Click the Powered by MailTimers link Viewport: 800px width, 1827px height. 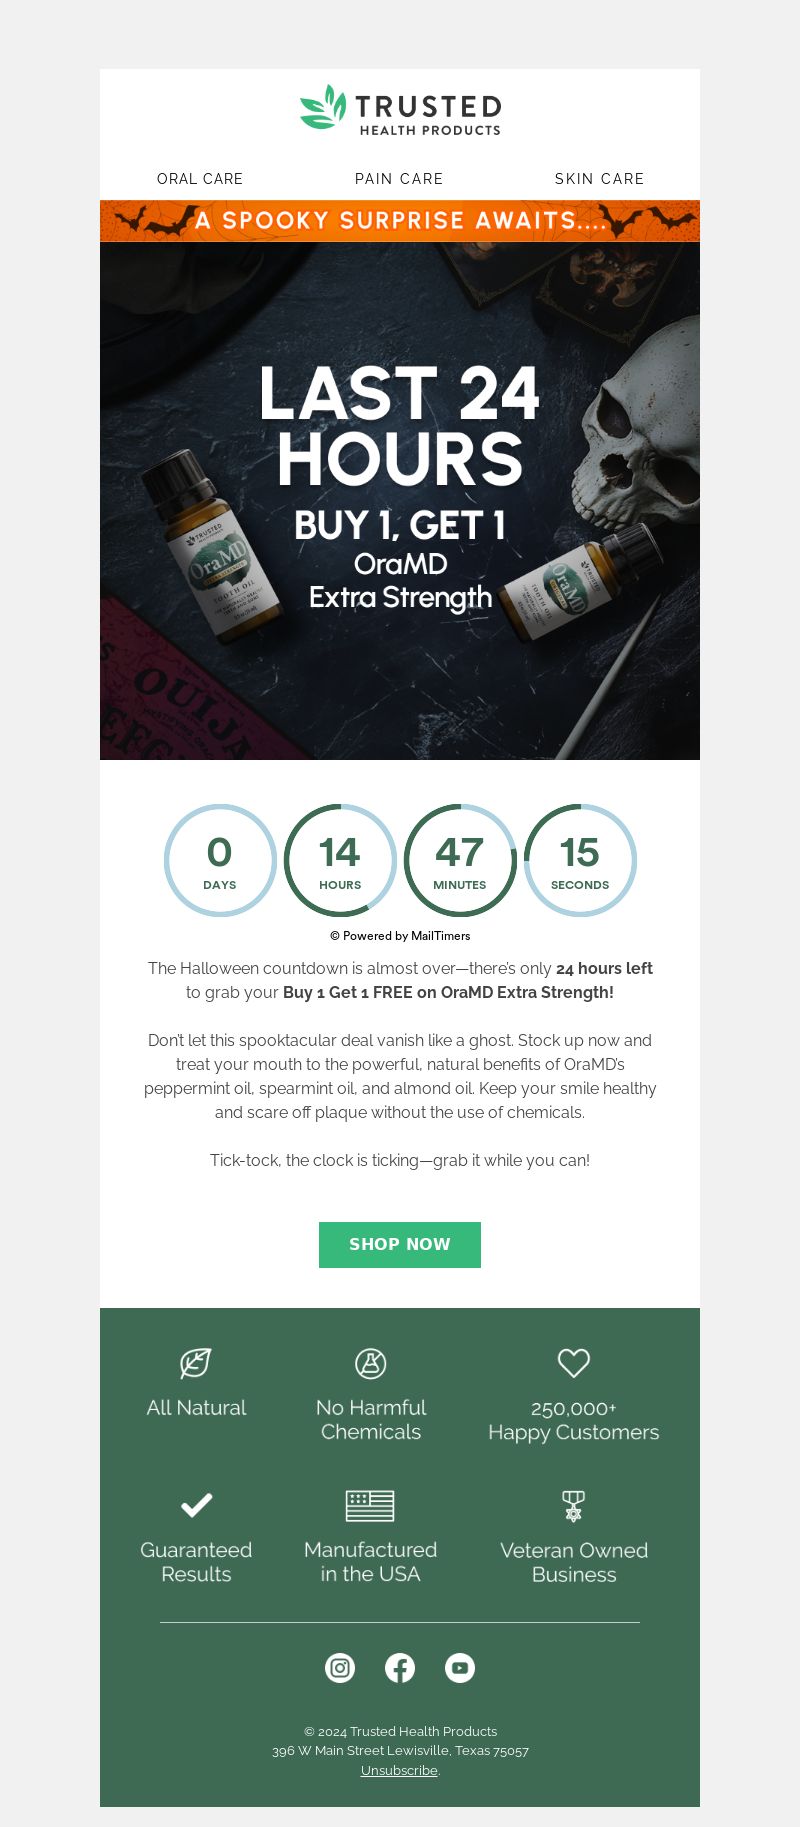(400, 936)
